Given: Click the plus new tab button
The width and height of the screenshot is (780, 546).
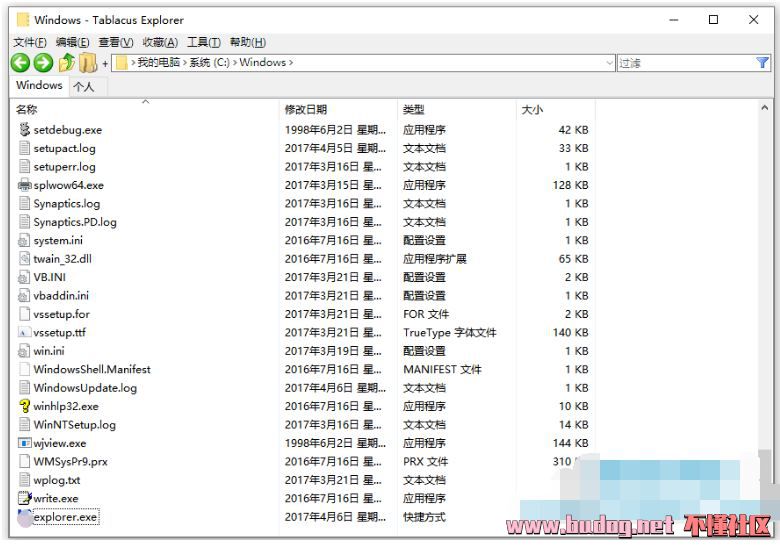Looking at the screenshot, I should 105,63.
